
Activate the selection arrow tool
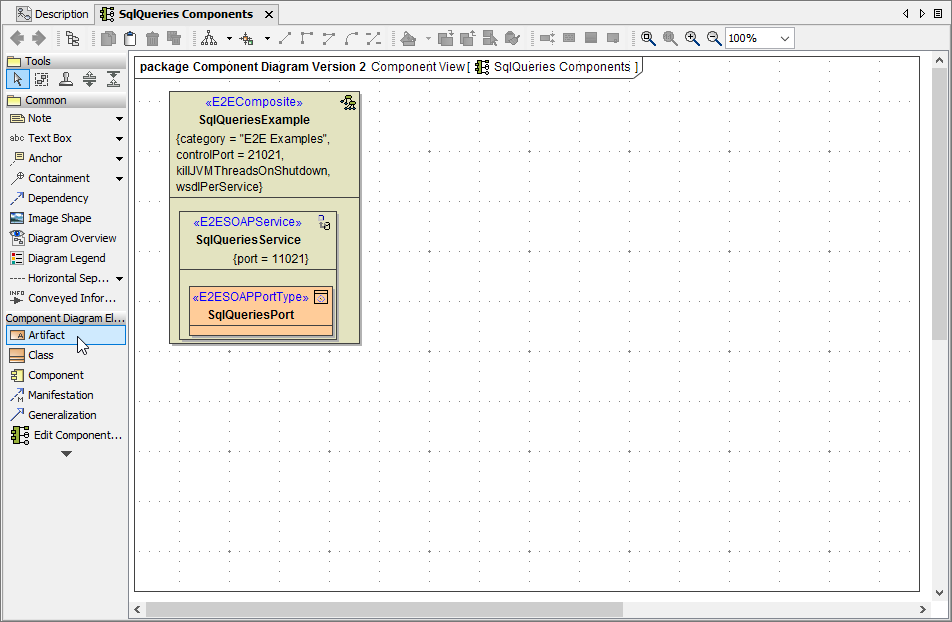click(x=17, y=79)
